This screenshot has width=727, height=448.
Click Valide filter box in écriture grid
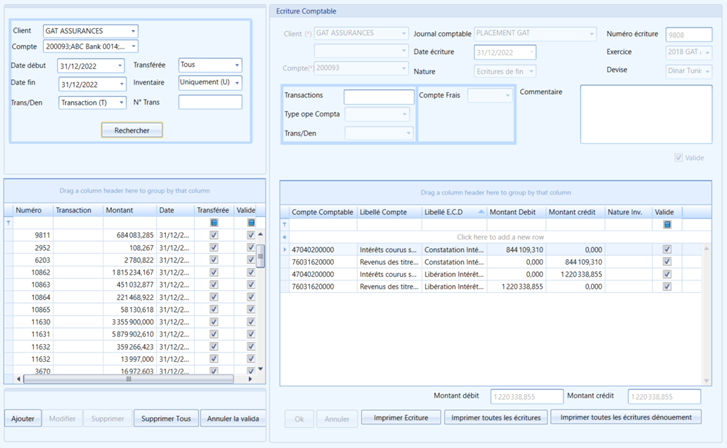(667, 224)
